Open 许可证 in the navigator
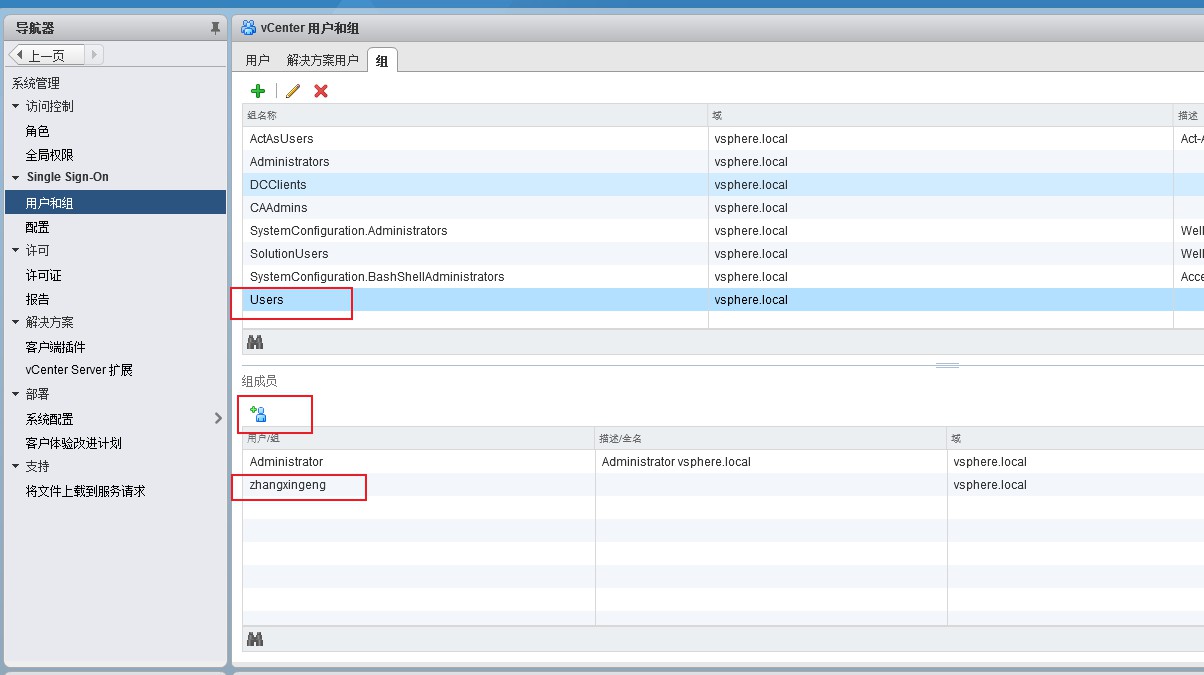Screen dimensions: 1204x675 pos(43,275)
